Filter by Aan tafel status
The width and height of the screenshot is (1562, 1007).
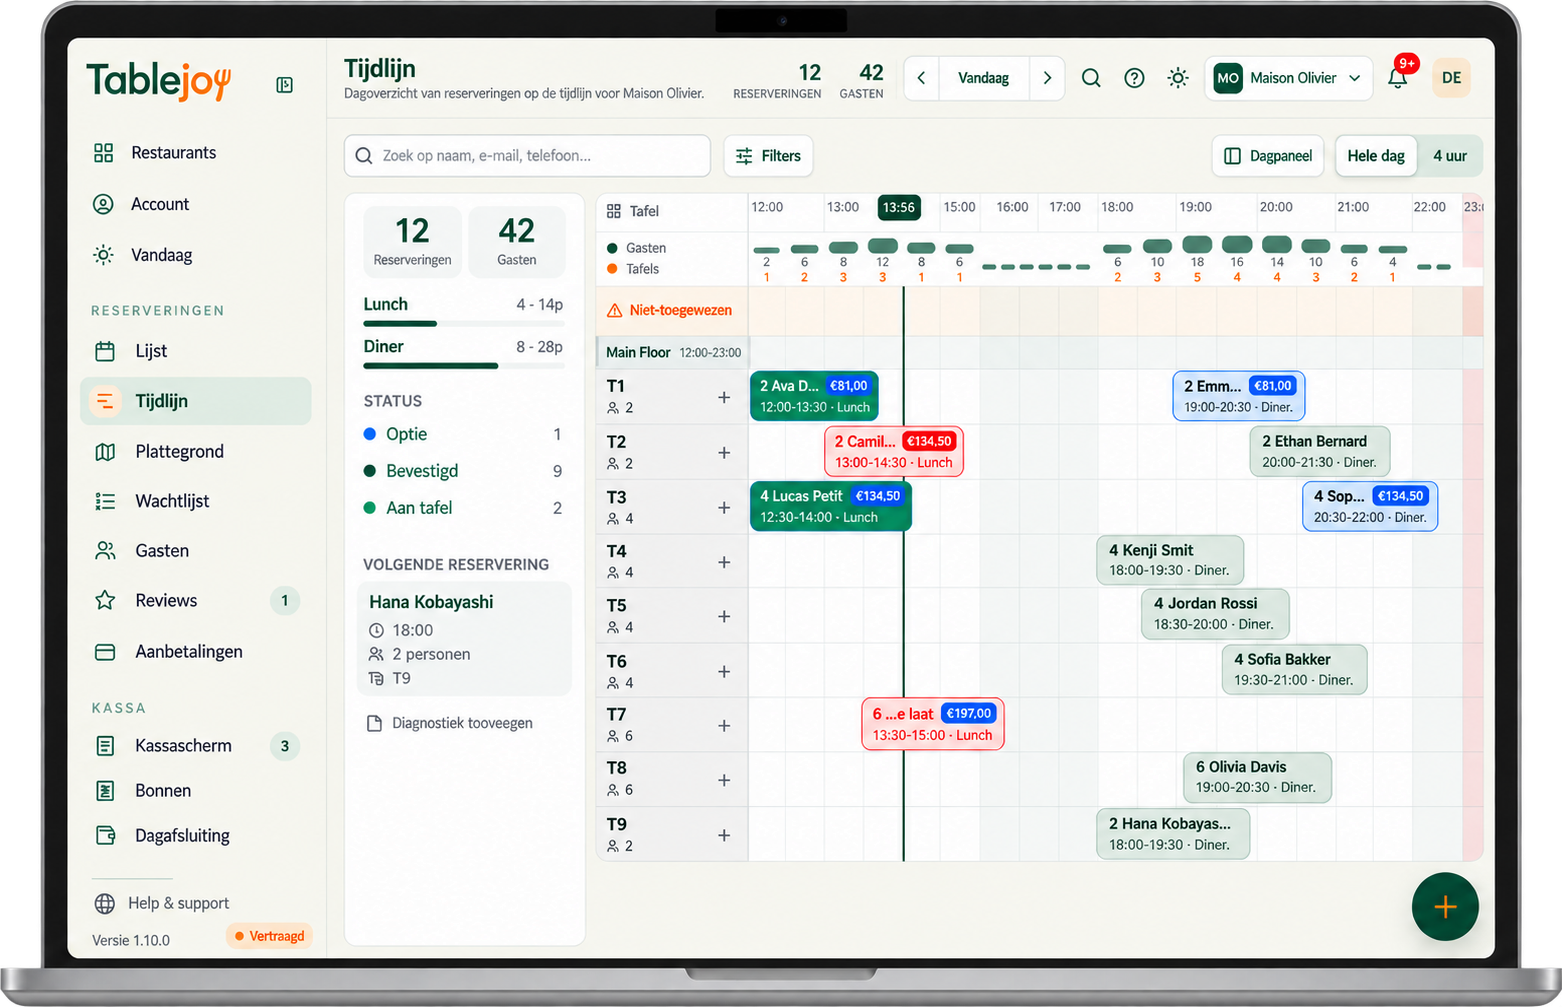pos(463,508)
